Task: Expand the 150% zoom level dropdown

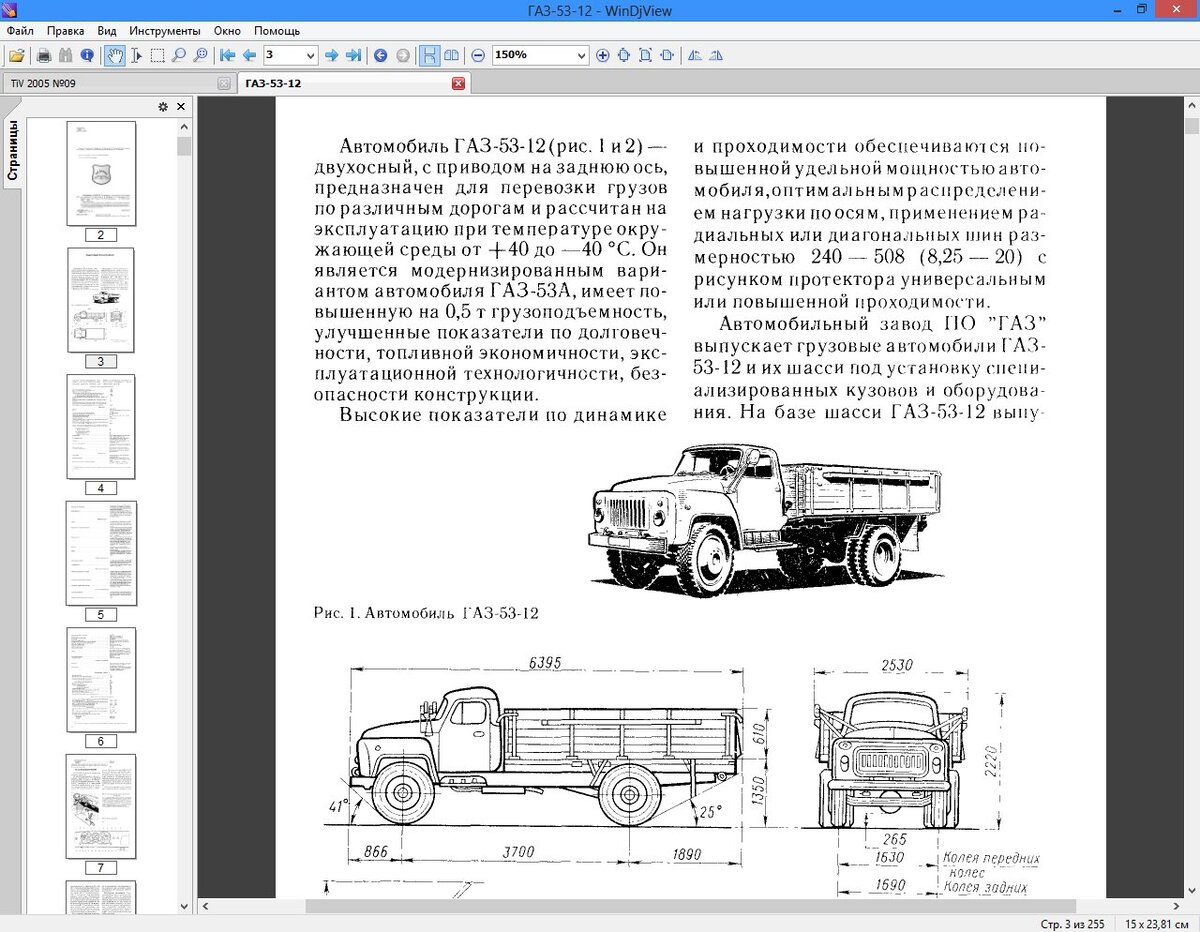Action: pos(582,56)
